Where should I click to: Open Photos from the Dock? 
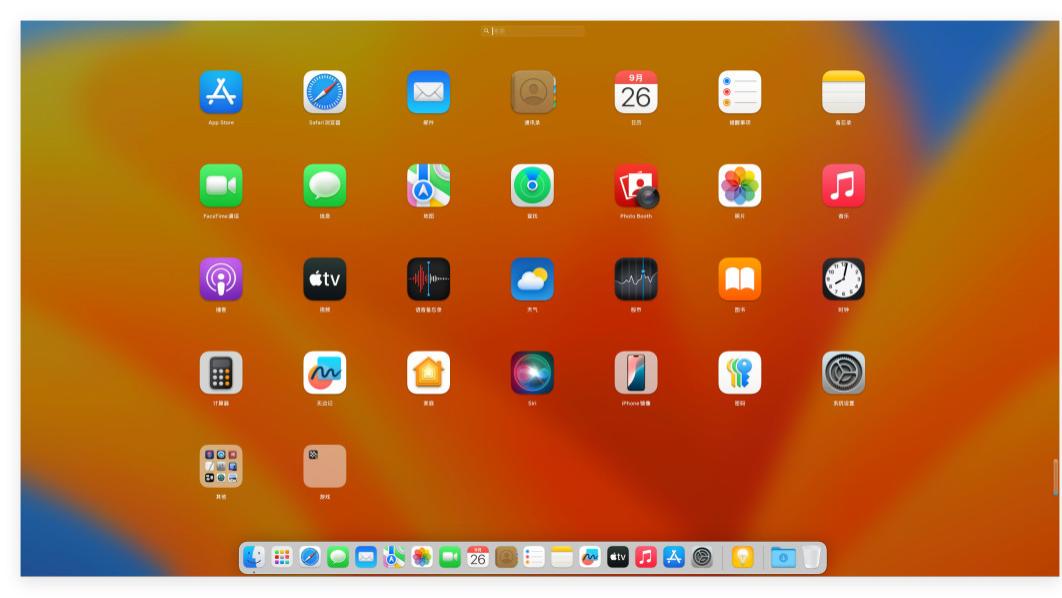pos(421,557)
